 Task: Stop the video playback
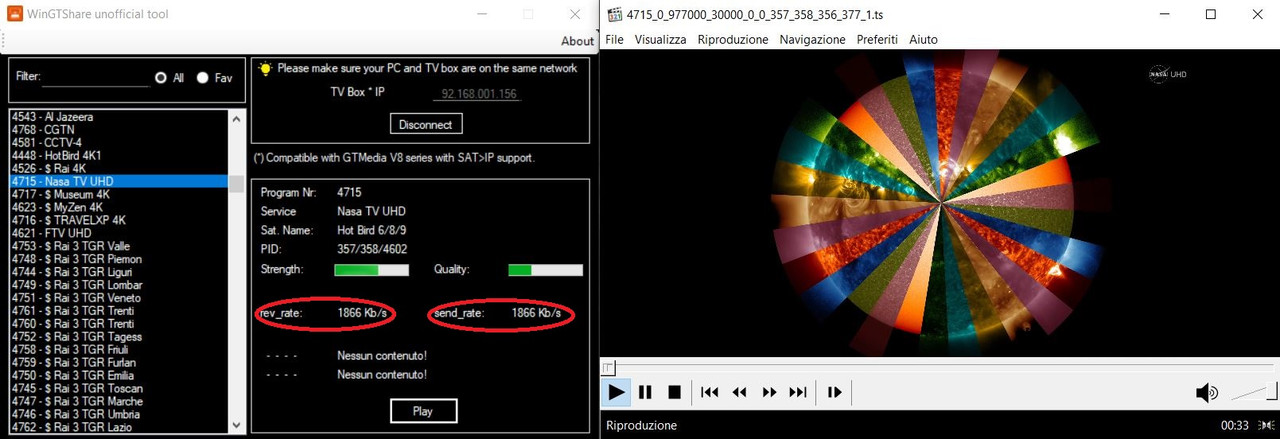point(674,392)
